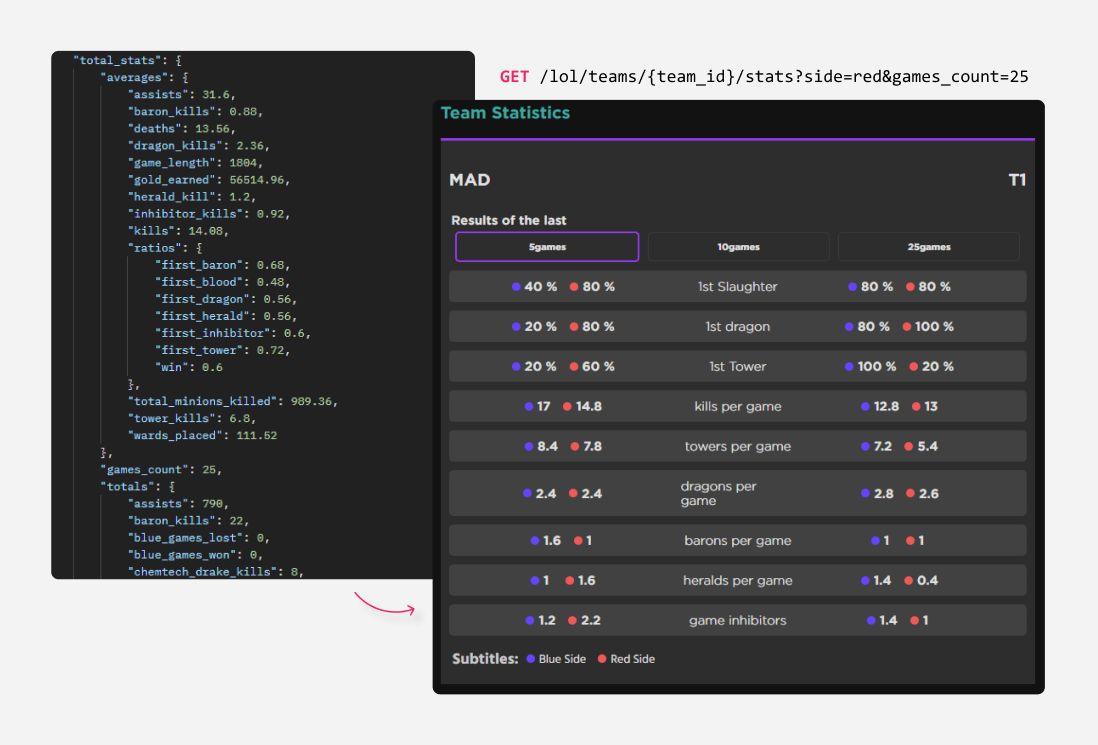Click the red dot near 2.2 game inhibitors

574,620
